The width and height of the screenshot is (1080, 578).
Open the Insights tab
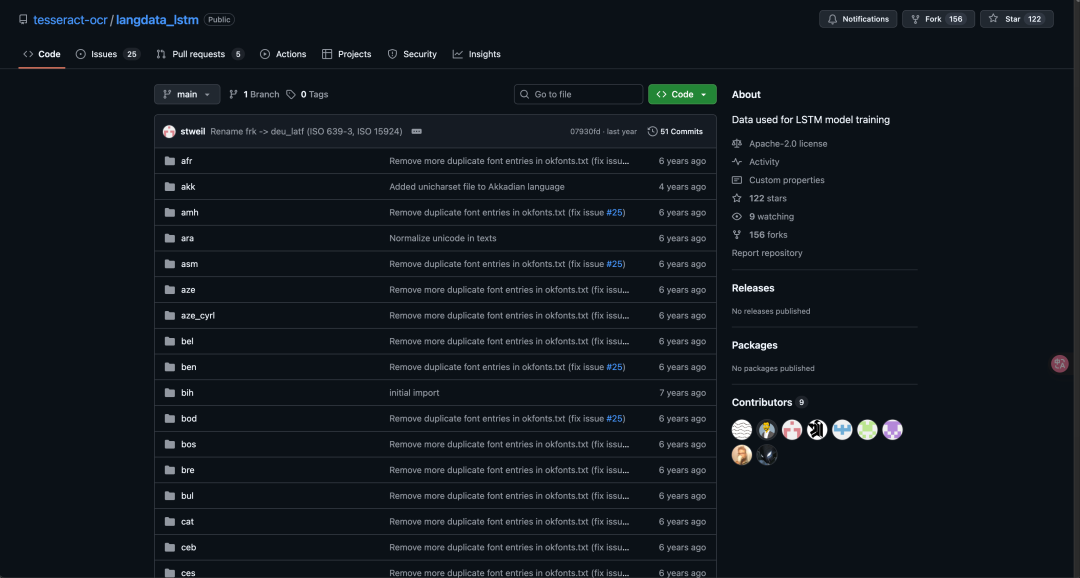pos(477,54)
